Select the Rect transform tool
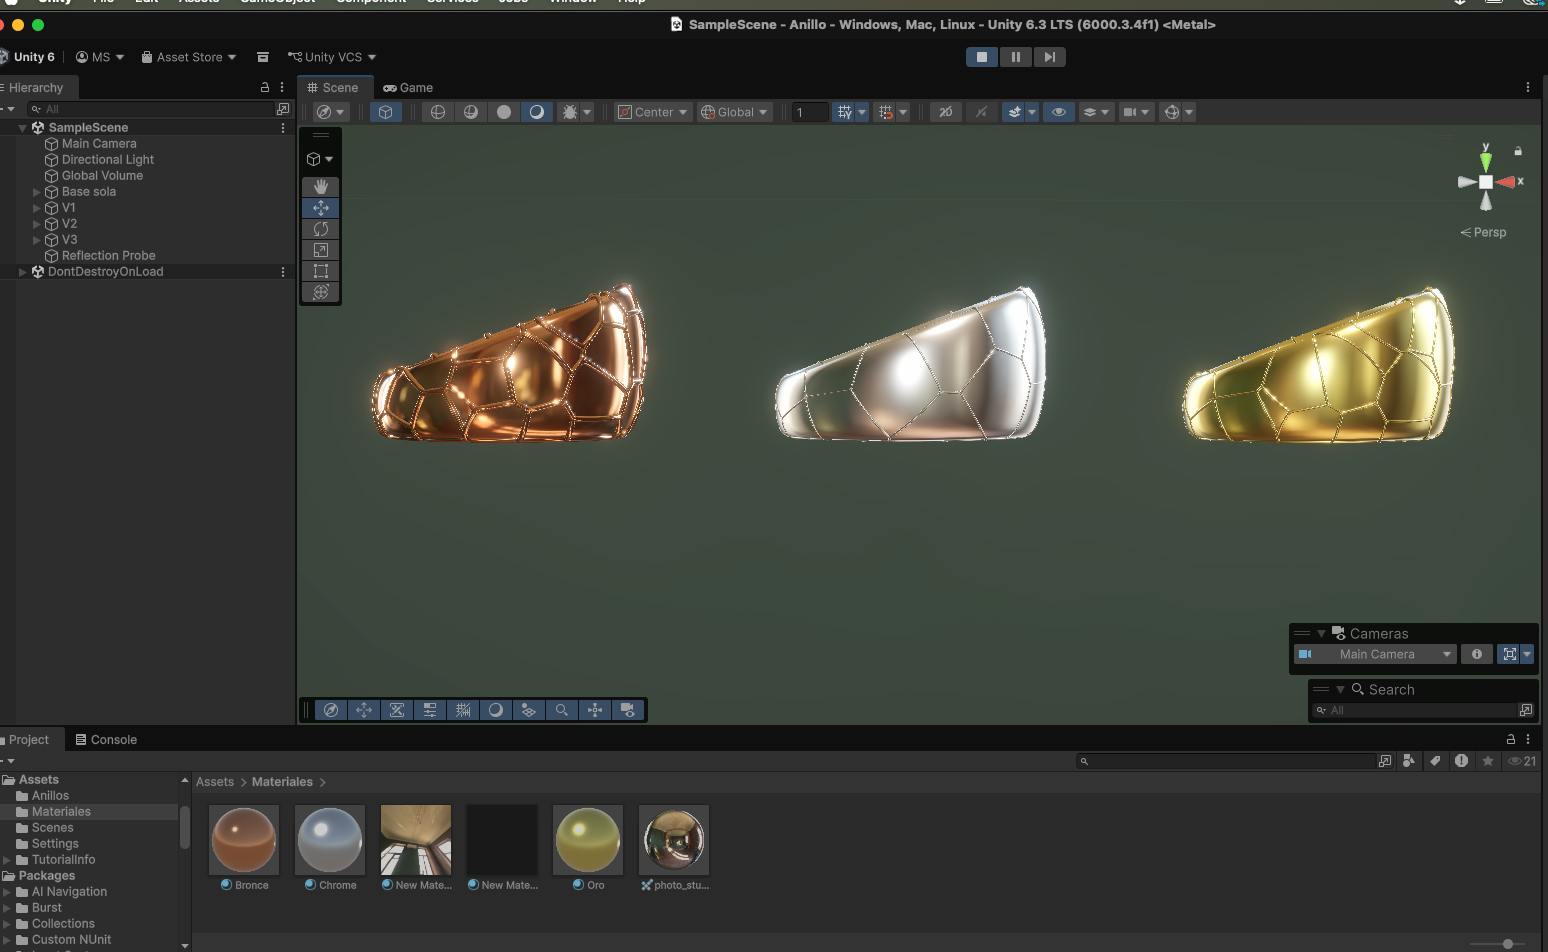 pos(321,271)
